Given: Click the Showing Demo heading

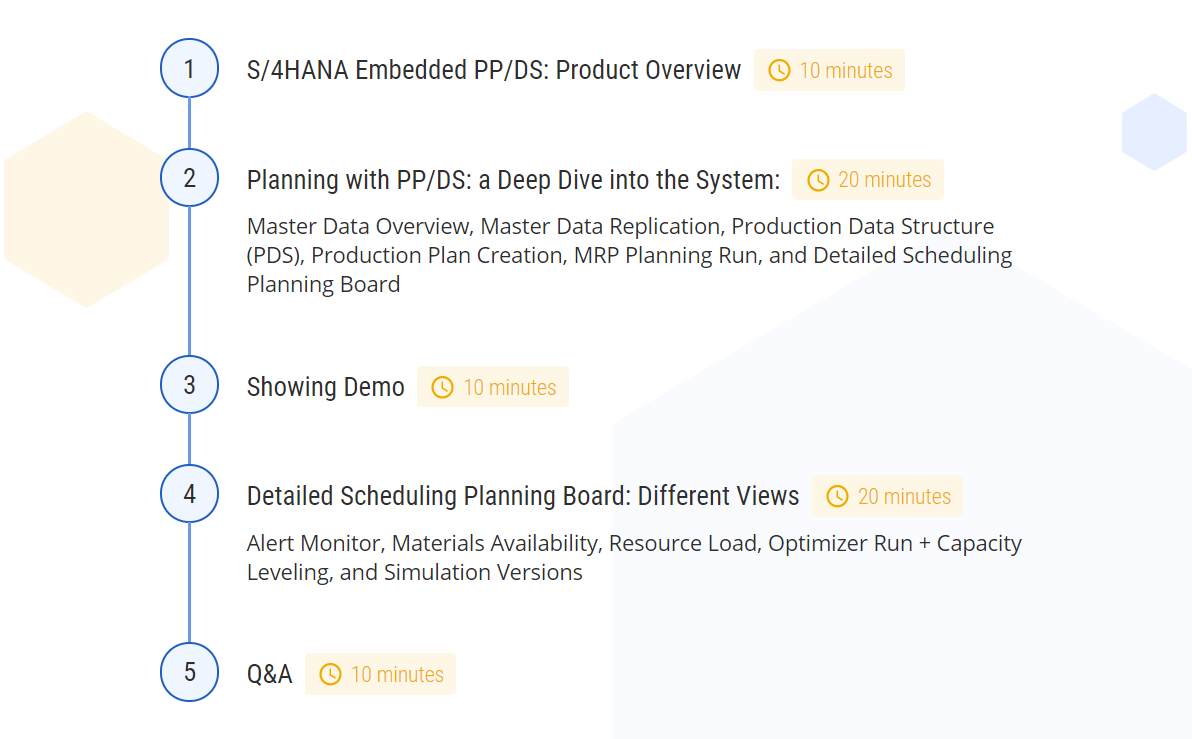Looking at the screenshot, I should point(325,387).
